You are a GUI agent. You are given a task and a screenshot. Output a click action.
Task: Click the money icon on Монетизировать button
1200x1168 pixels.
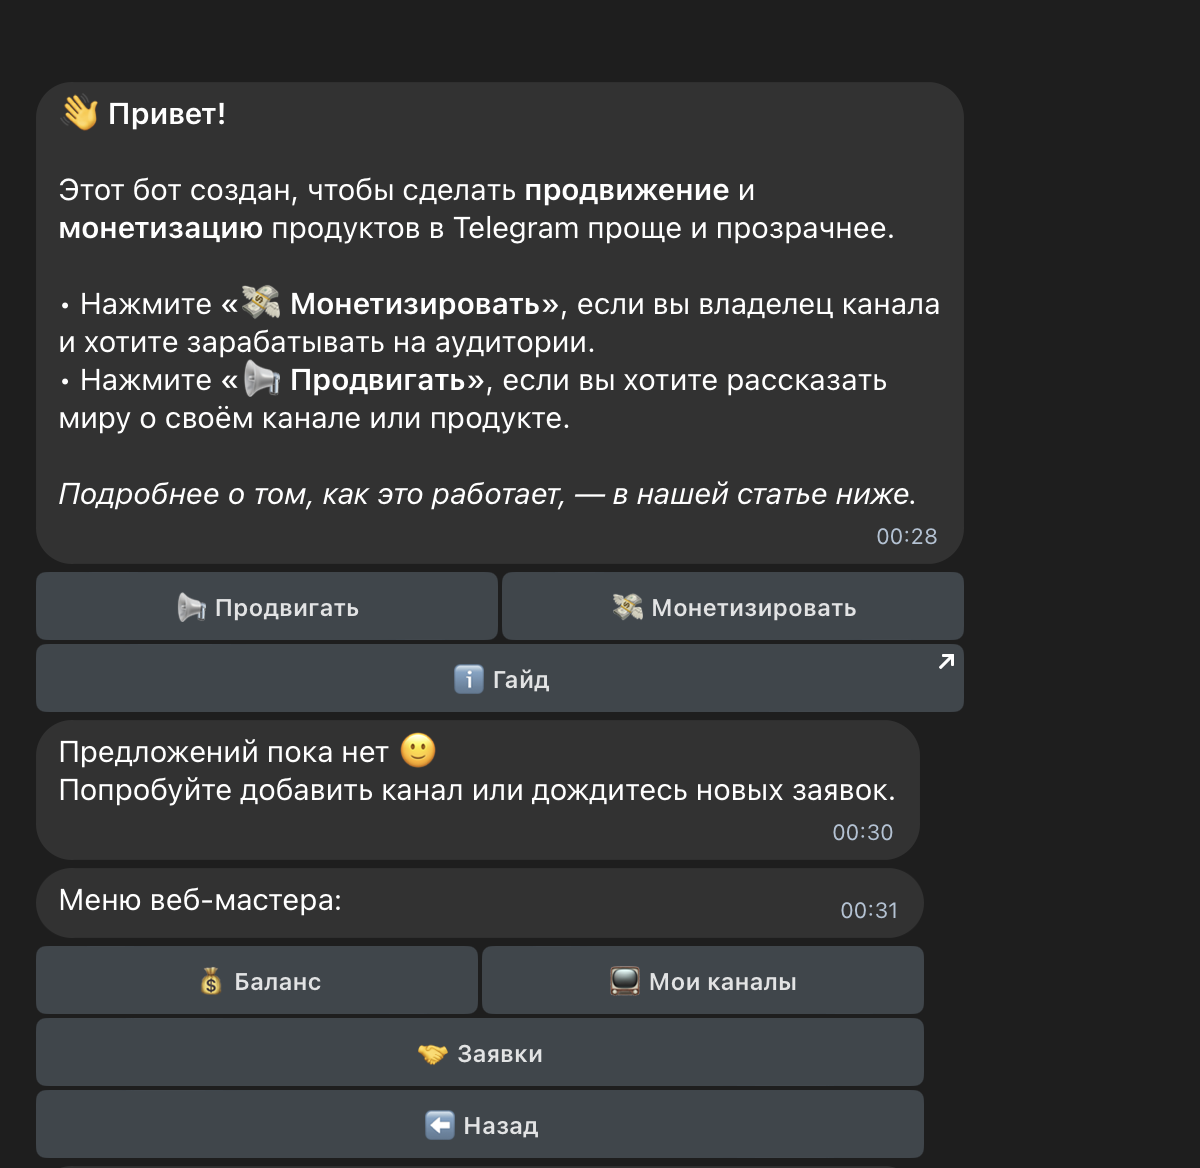pyautogui.click(x=628, y=606)
